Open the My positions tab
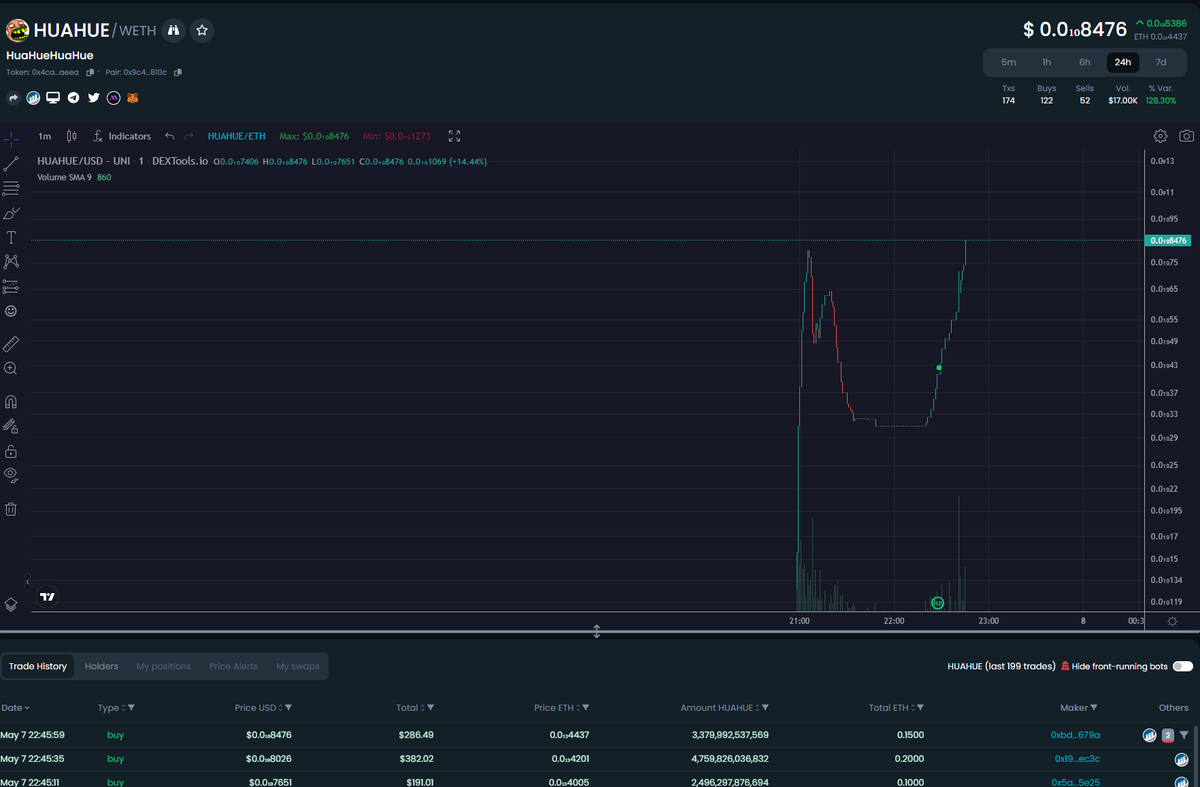The image size is (1200, 787). coord(163,666)
